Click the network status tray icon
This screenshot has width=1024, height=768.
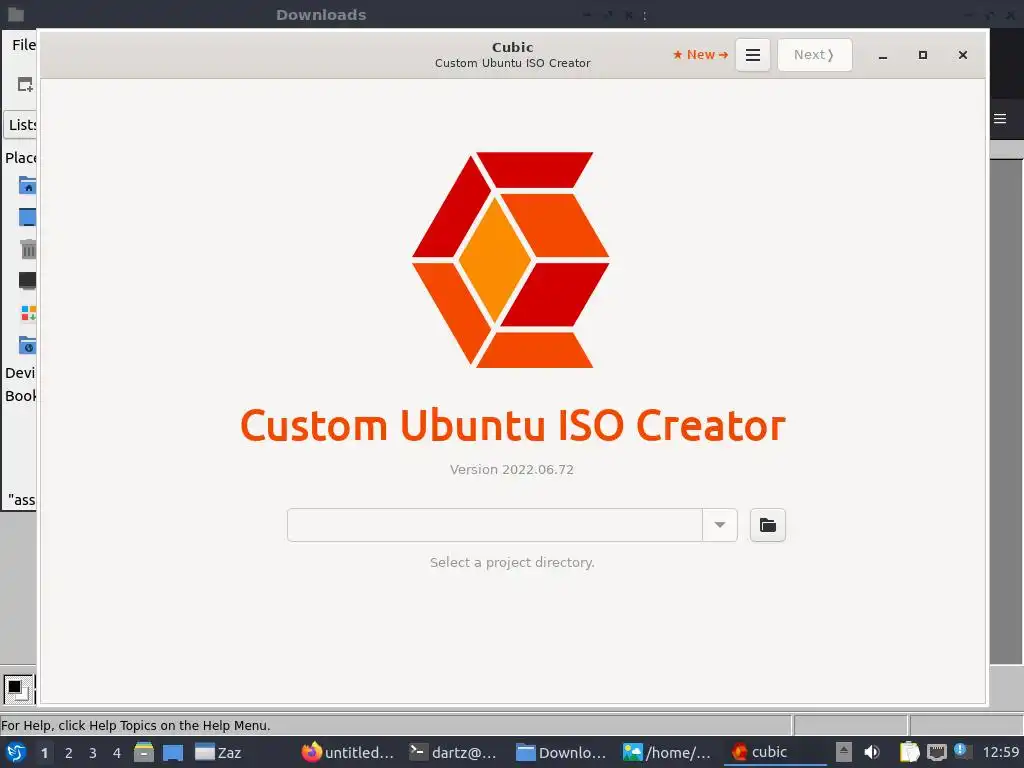point(936,752)
